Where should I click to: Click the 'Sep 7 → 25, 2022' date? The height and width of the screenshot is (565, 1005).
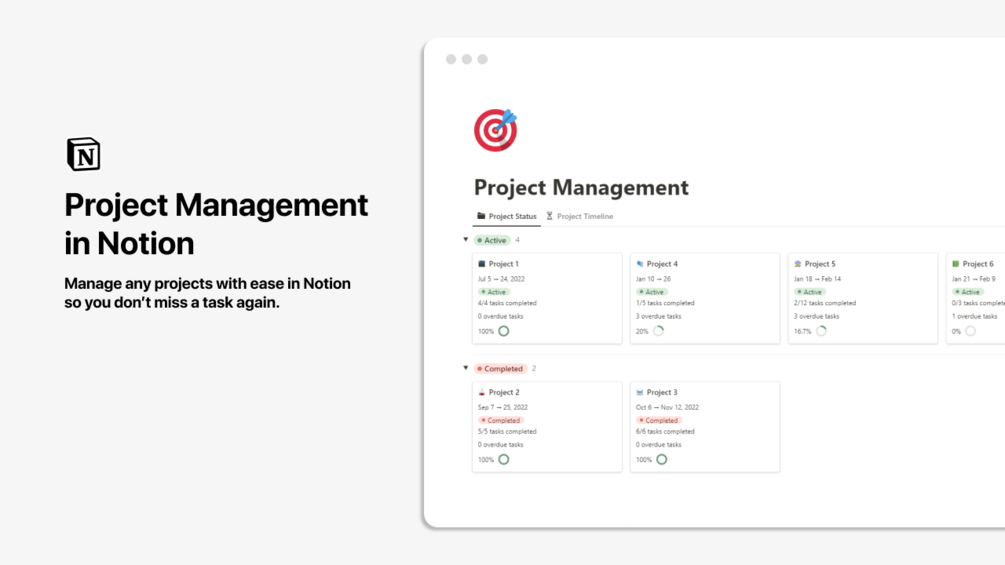[x=503, y=407]
